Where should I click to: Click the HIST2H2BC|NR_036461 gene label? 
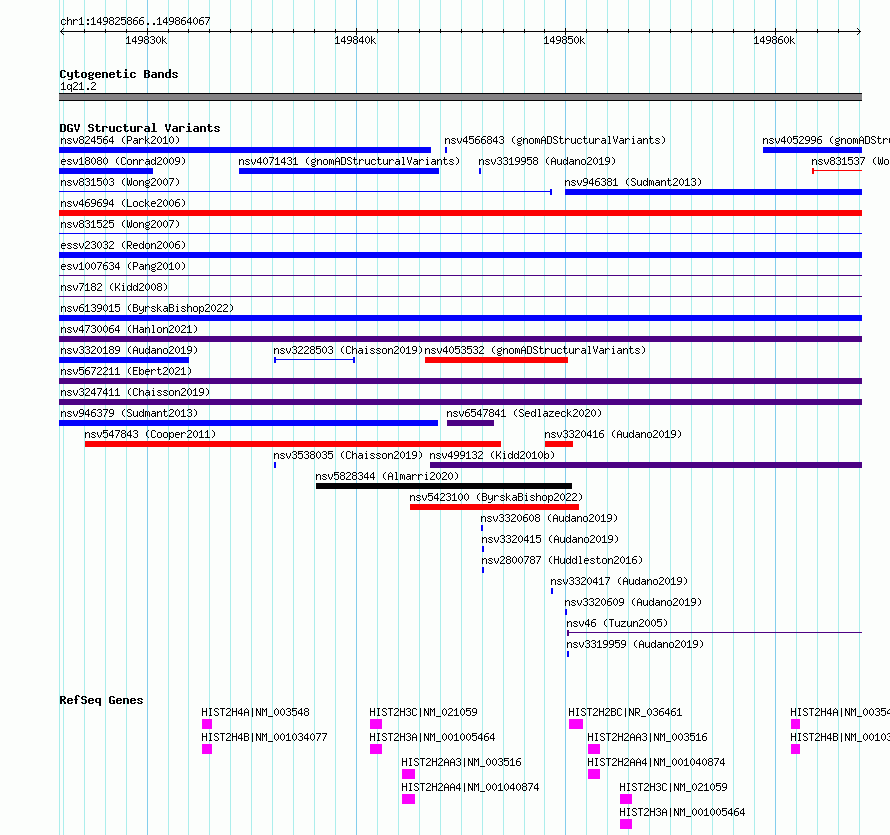[625, 712]
